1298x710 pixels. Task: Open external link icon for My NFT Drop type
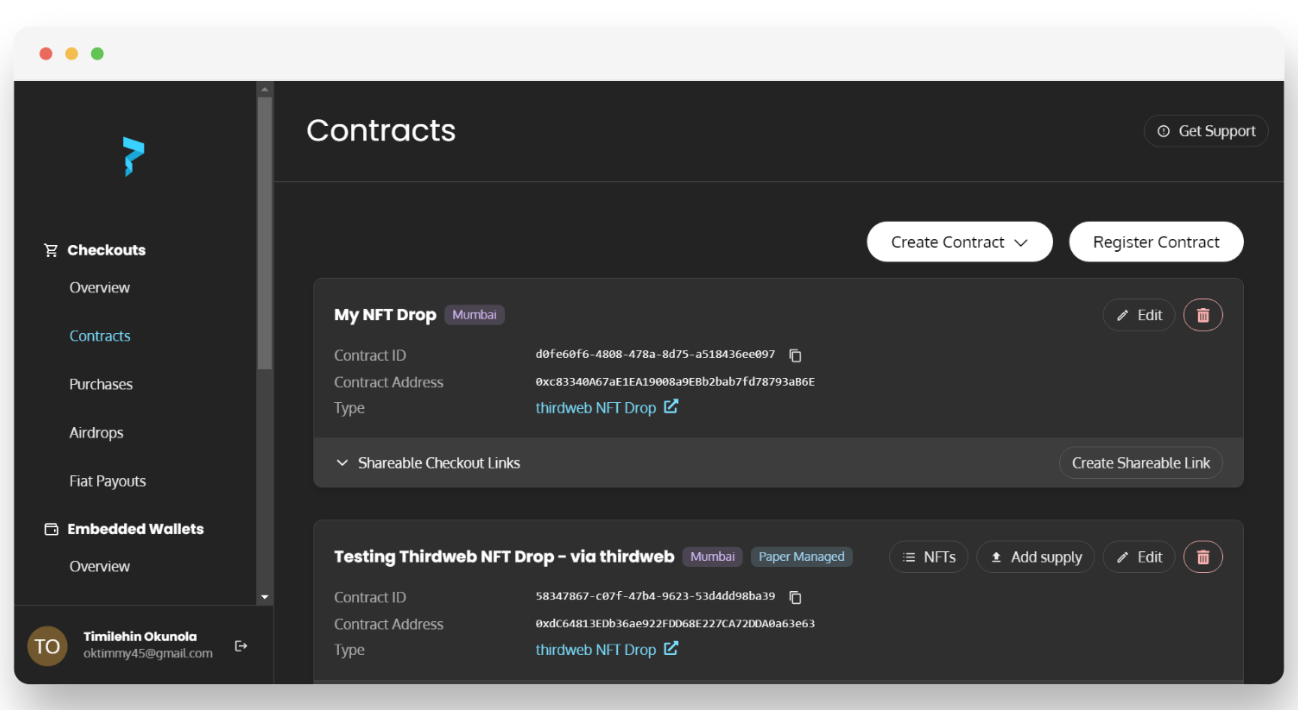671,407
